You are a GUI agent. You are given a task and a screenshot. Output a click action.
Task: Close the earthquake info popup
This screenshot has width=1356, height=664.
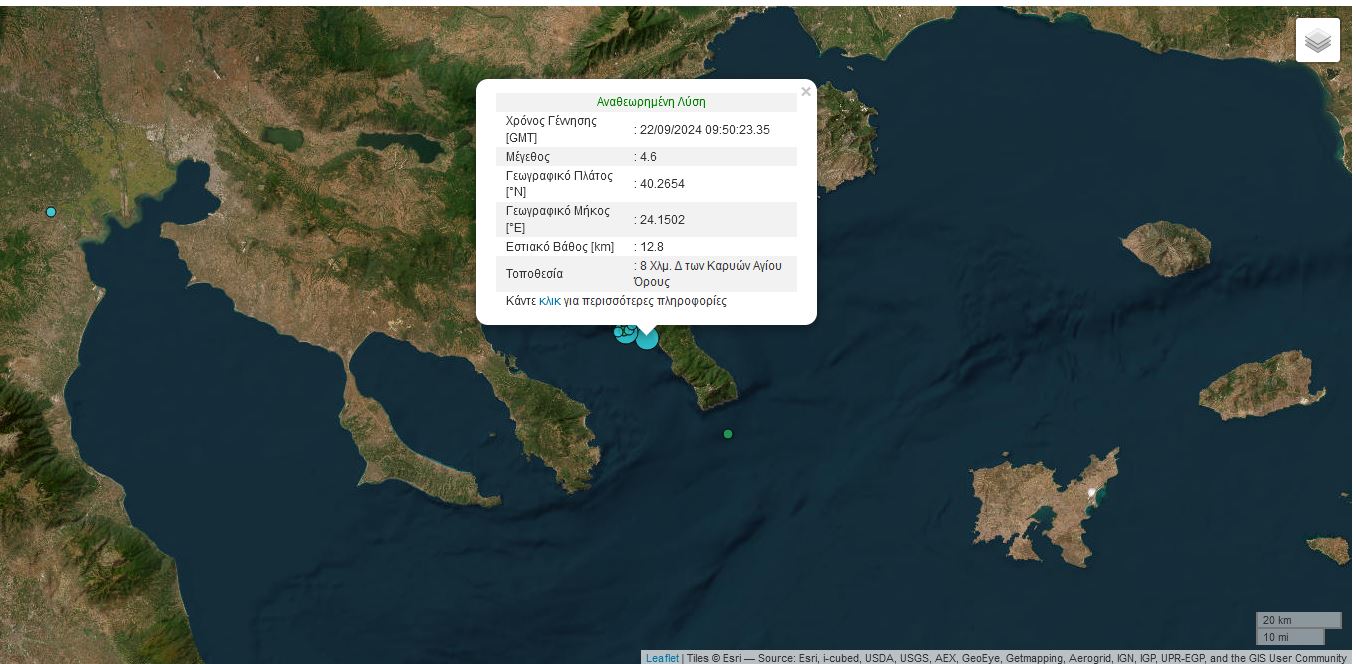pos(805,92)
